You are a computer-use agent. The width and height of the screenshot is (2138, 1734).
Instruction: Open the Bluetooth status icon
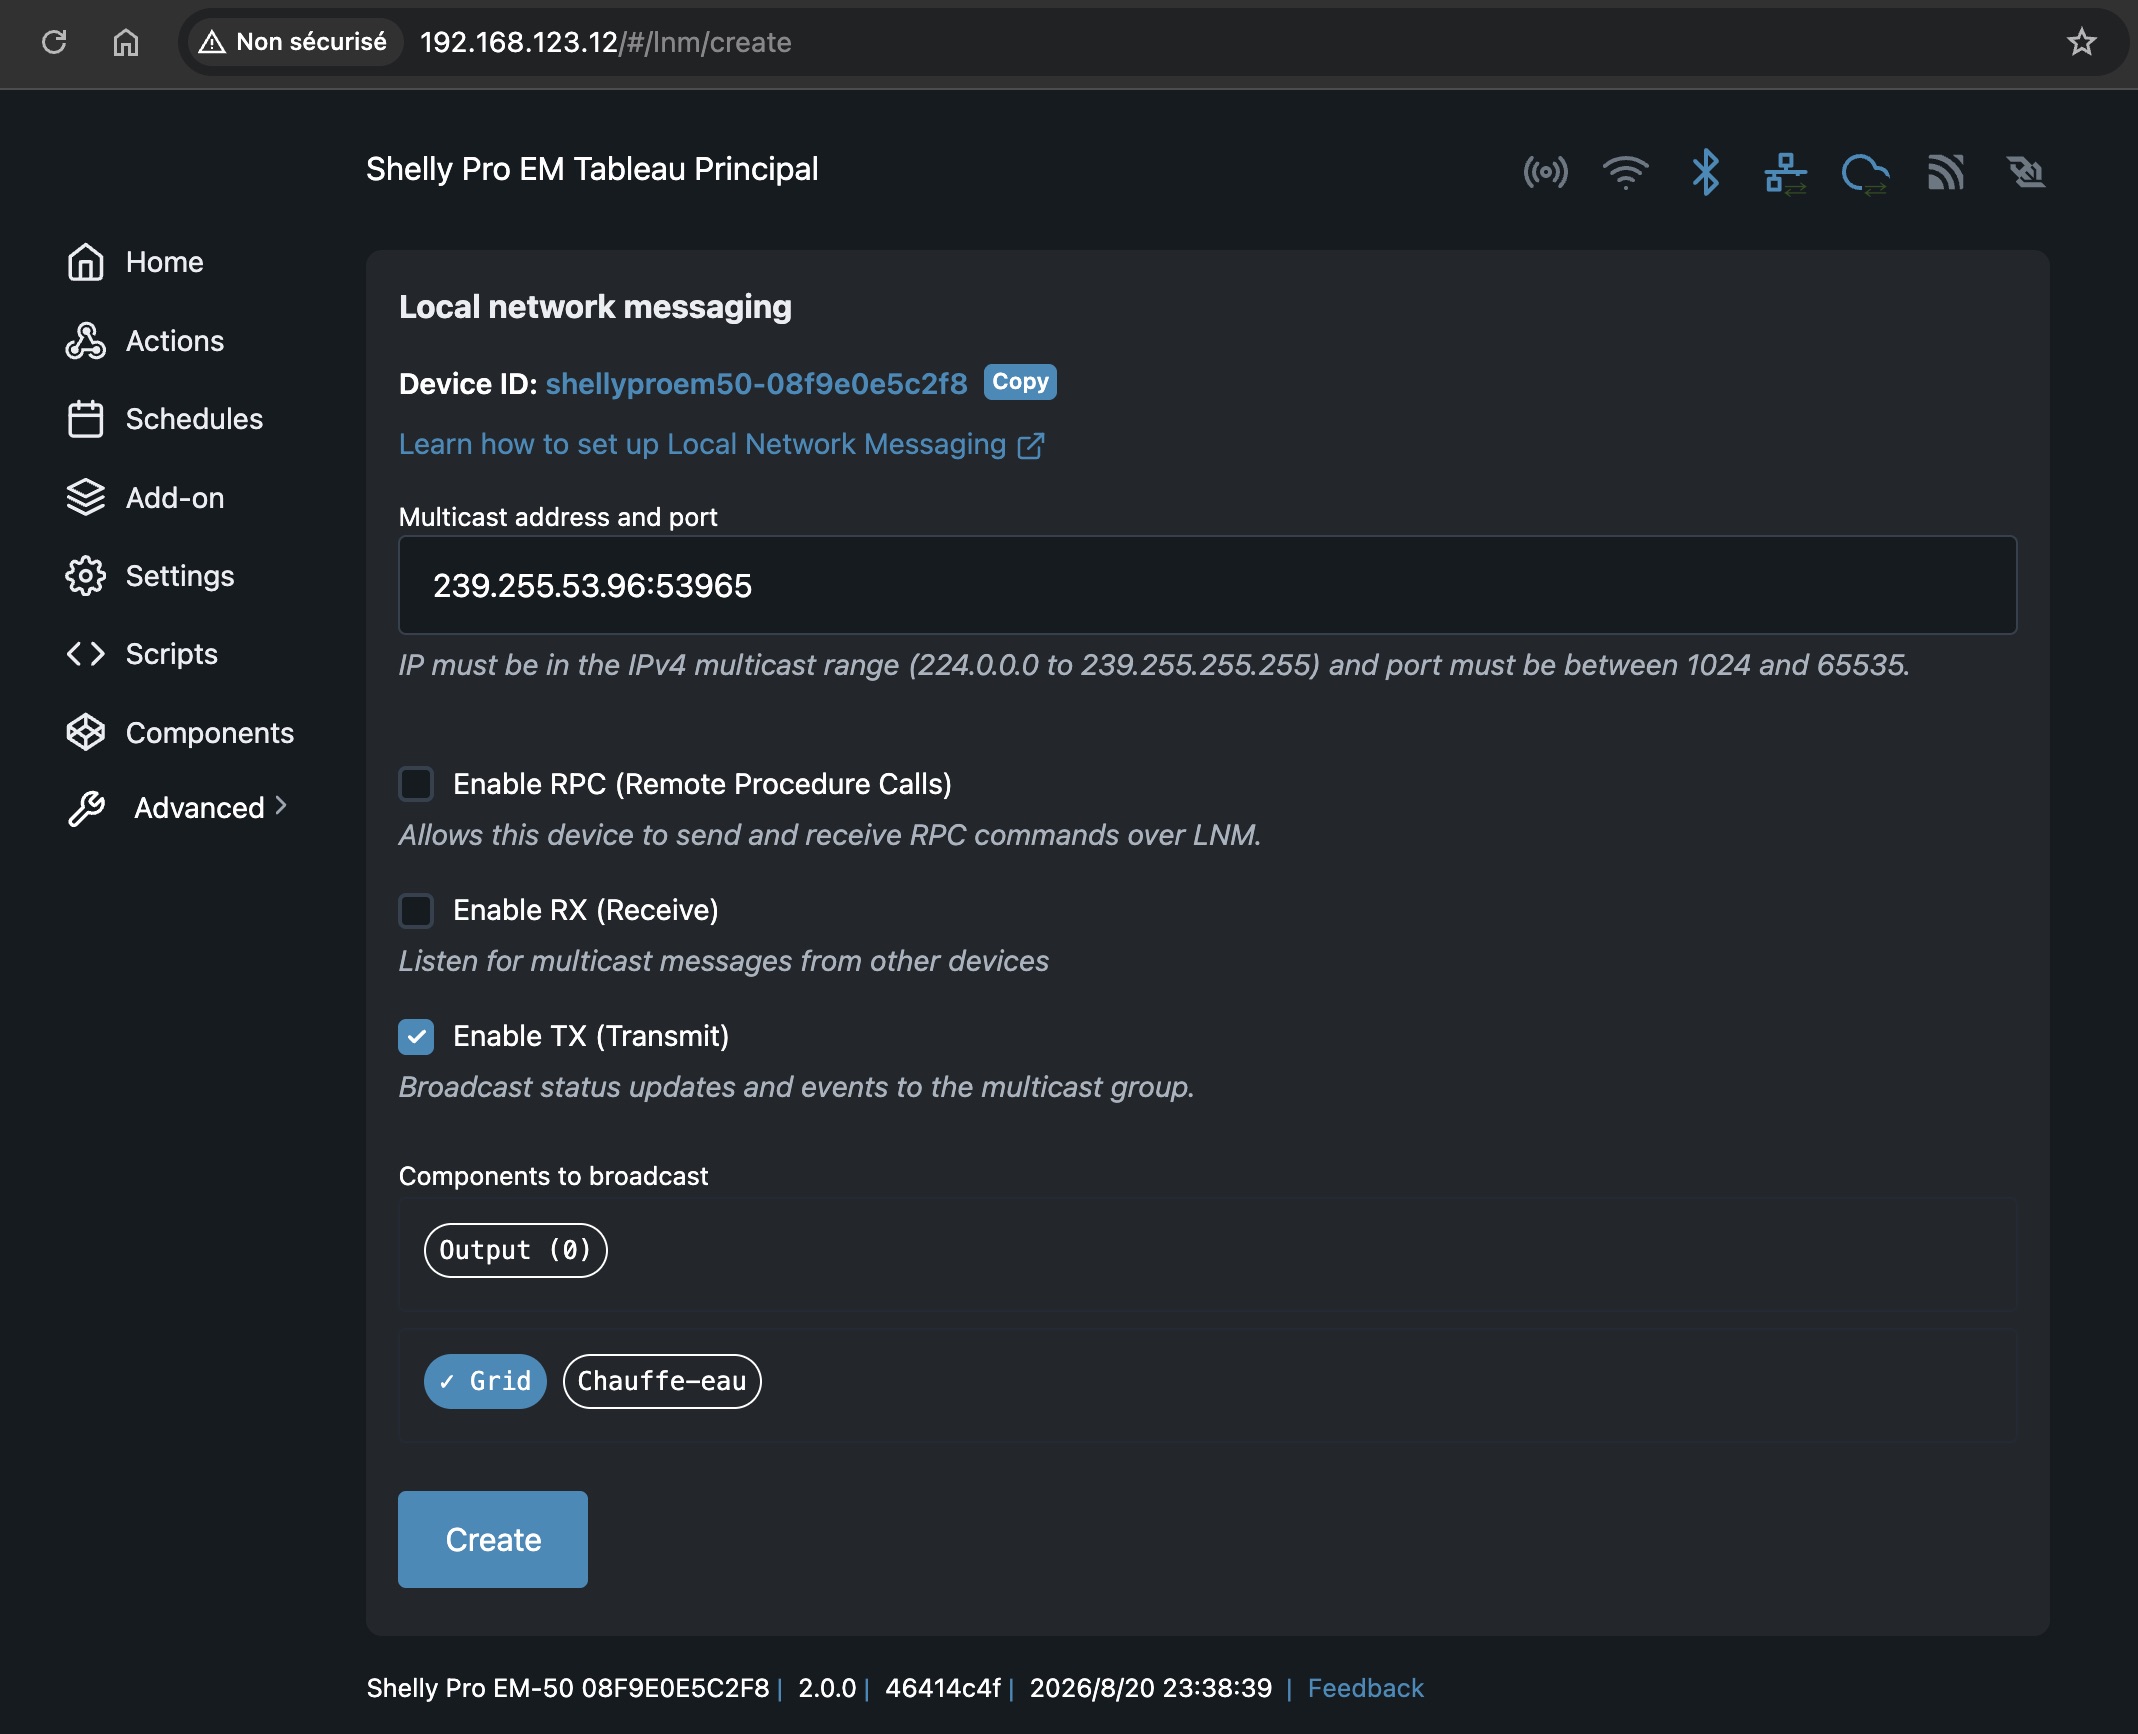tap(1706, 172)
